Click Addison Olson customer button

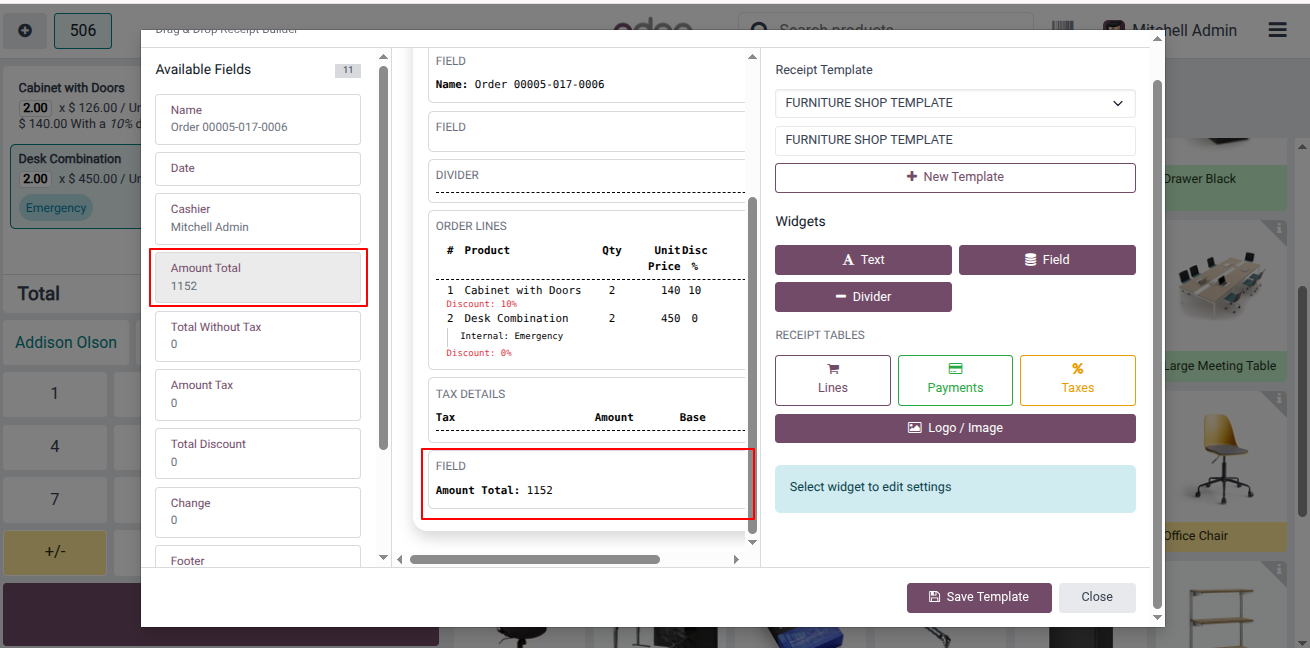tap(66, 342)
